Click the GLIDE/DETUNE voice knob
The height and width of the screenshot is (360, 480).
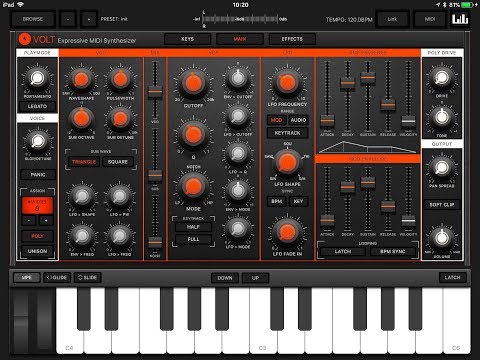pos(38,141)
